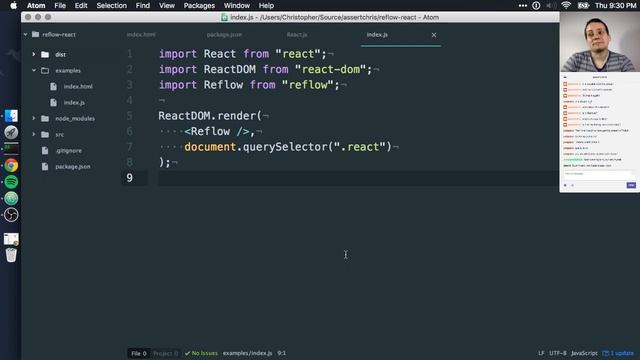Select node_modules in the tree view
The image size is (640, 360).
[x=75, y=118]
